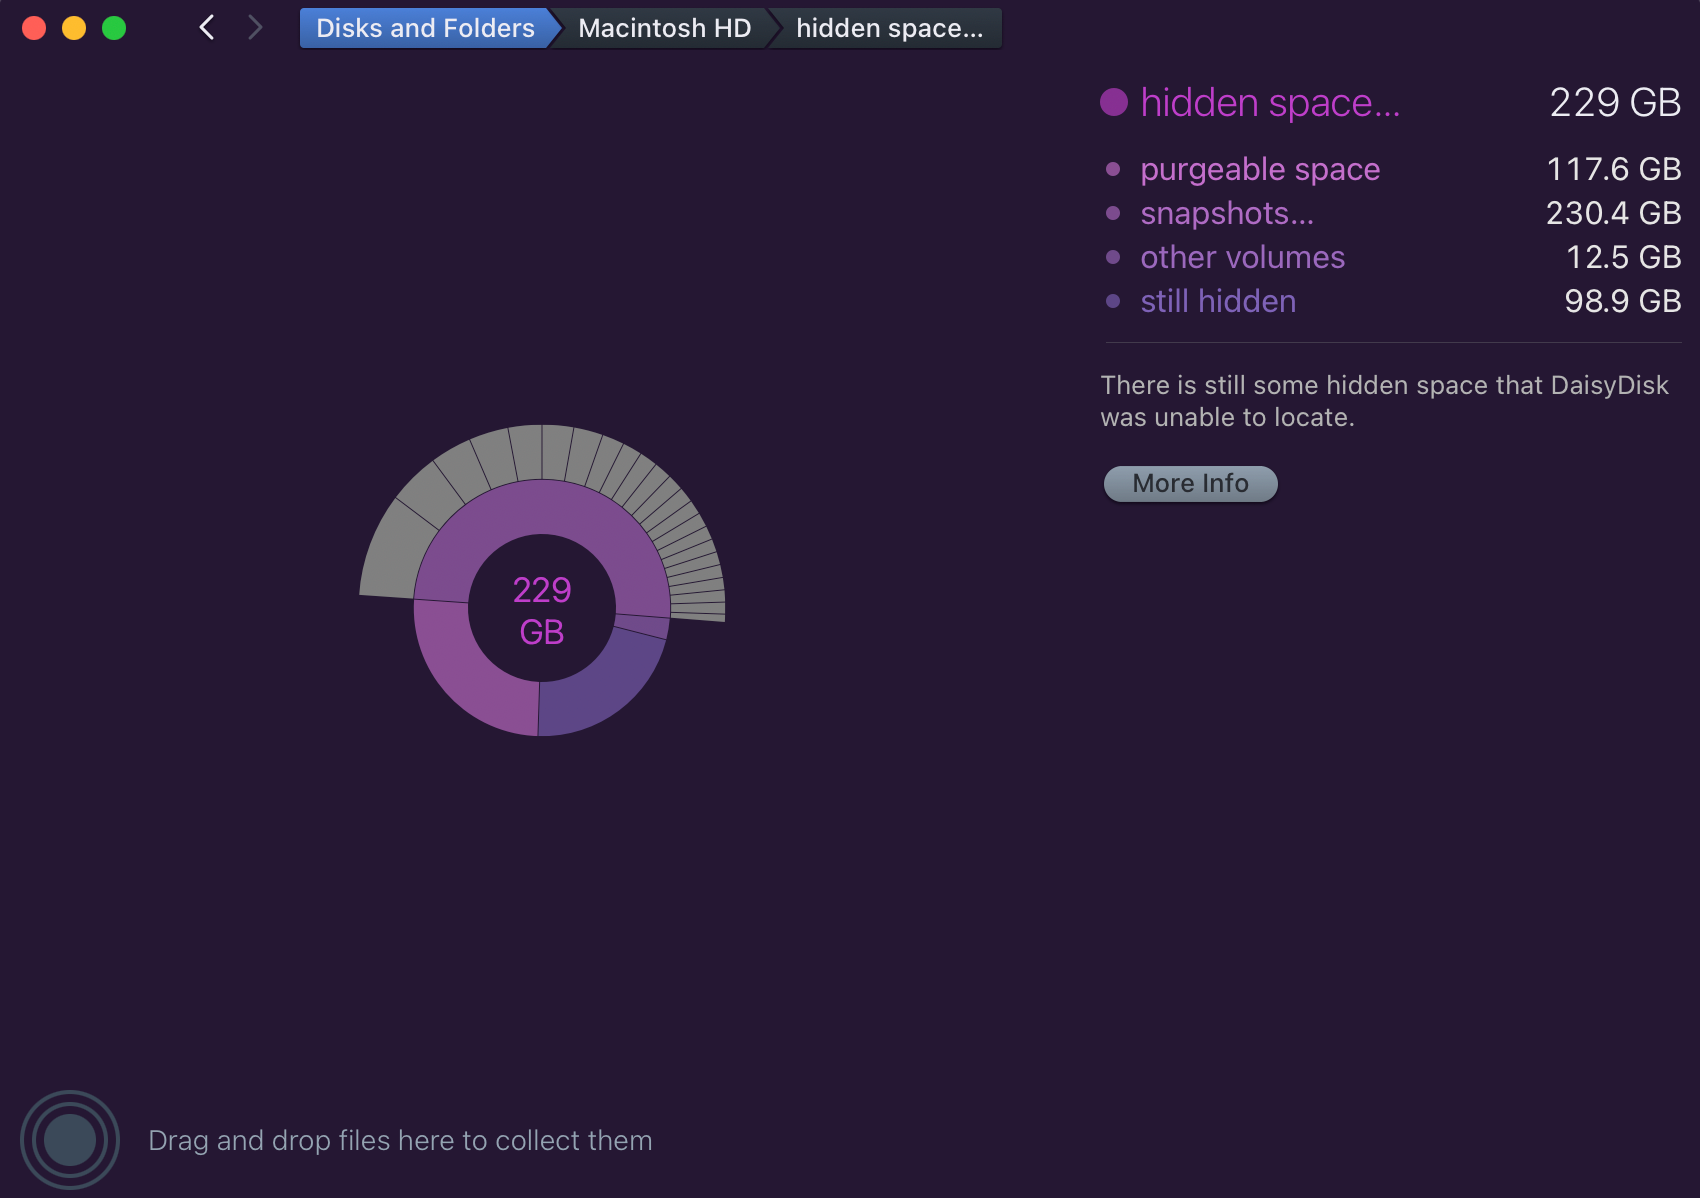Click the 229 GB center of the sunburst chart

coord(542,610)
